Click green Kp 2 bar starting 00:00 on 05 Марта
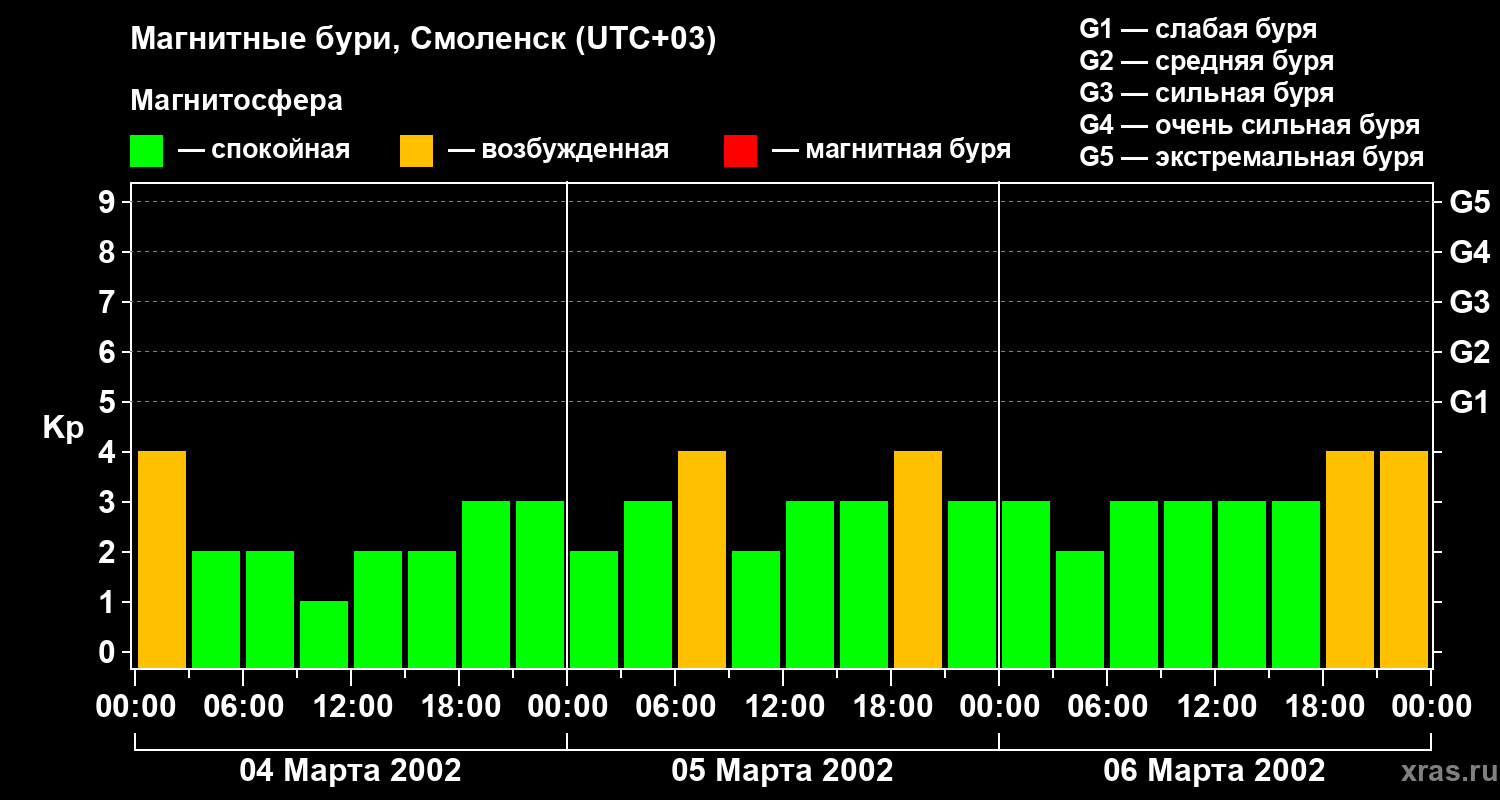Viewport: 1500px width, 800px height. (594, 609)
